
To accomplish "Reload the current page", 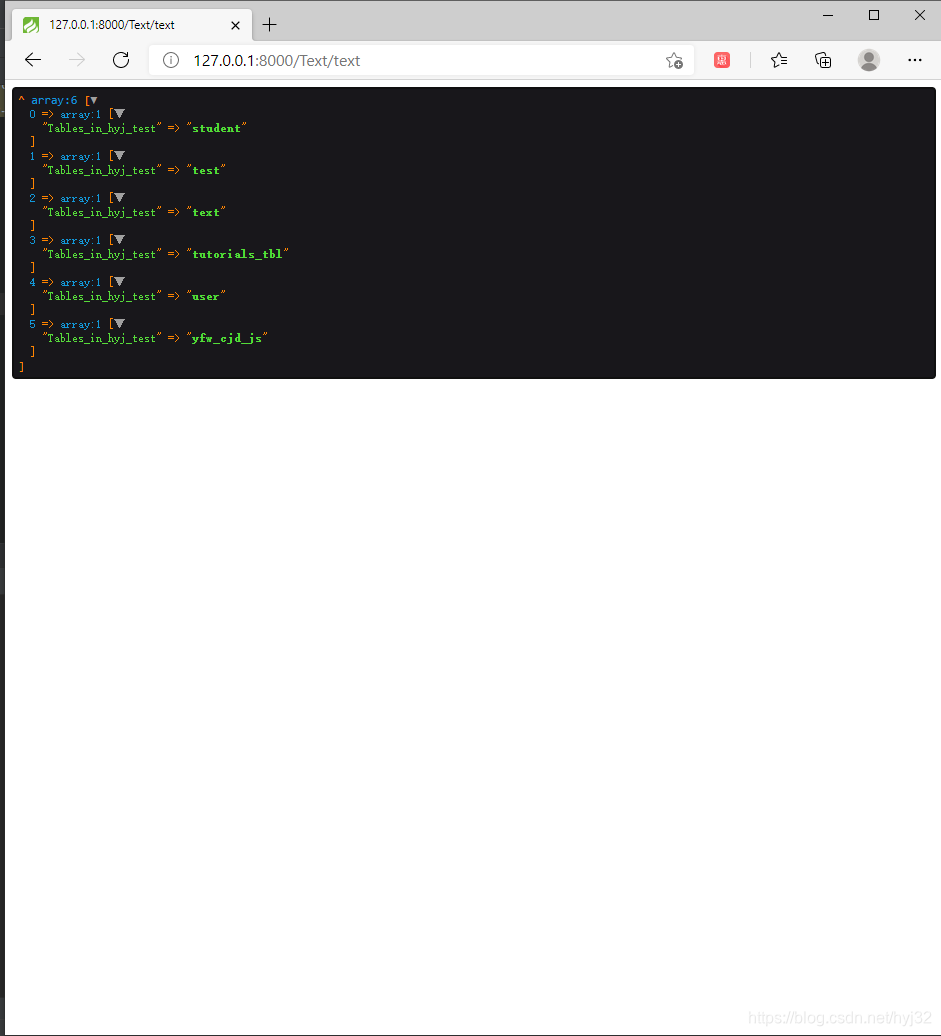I will (x=121, y=60).
